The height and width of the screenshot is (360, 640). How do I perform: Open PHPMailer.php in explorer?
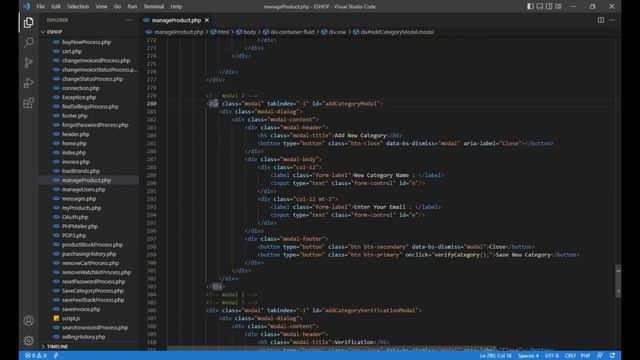80,226
